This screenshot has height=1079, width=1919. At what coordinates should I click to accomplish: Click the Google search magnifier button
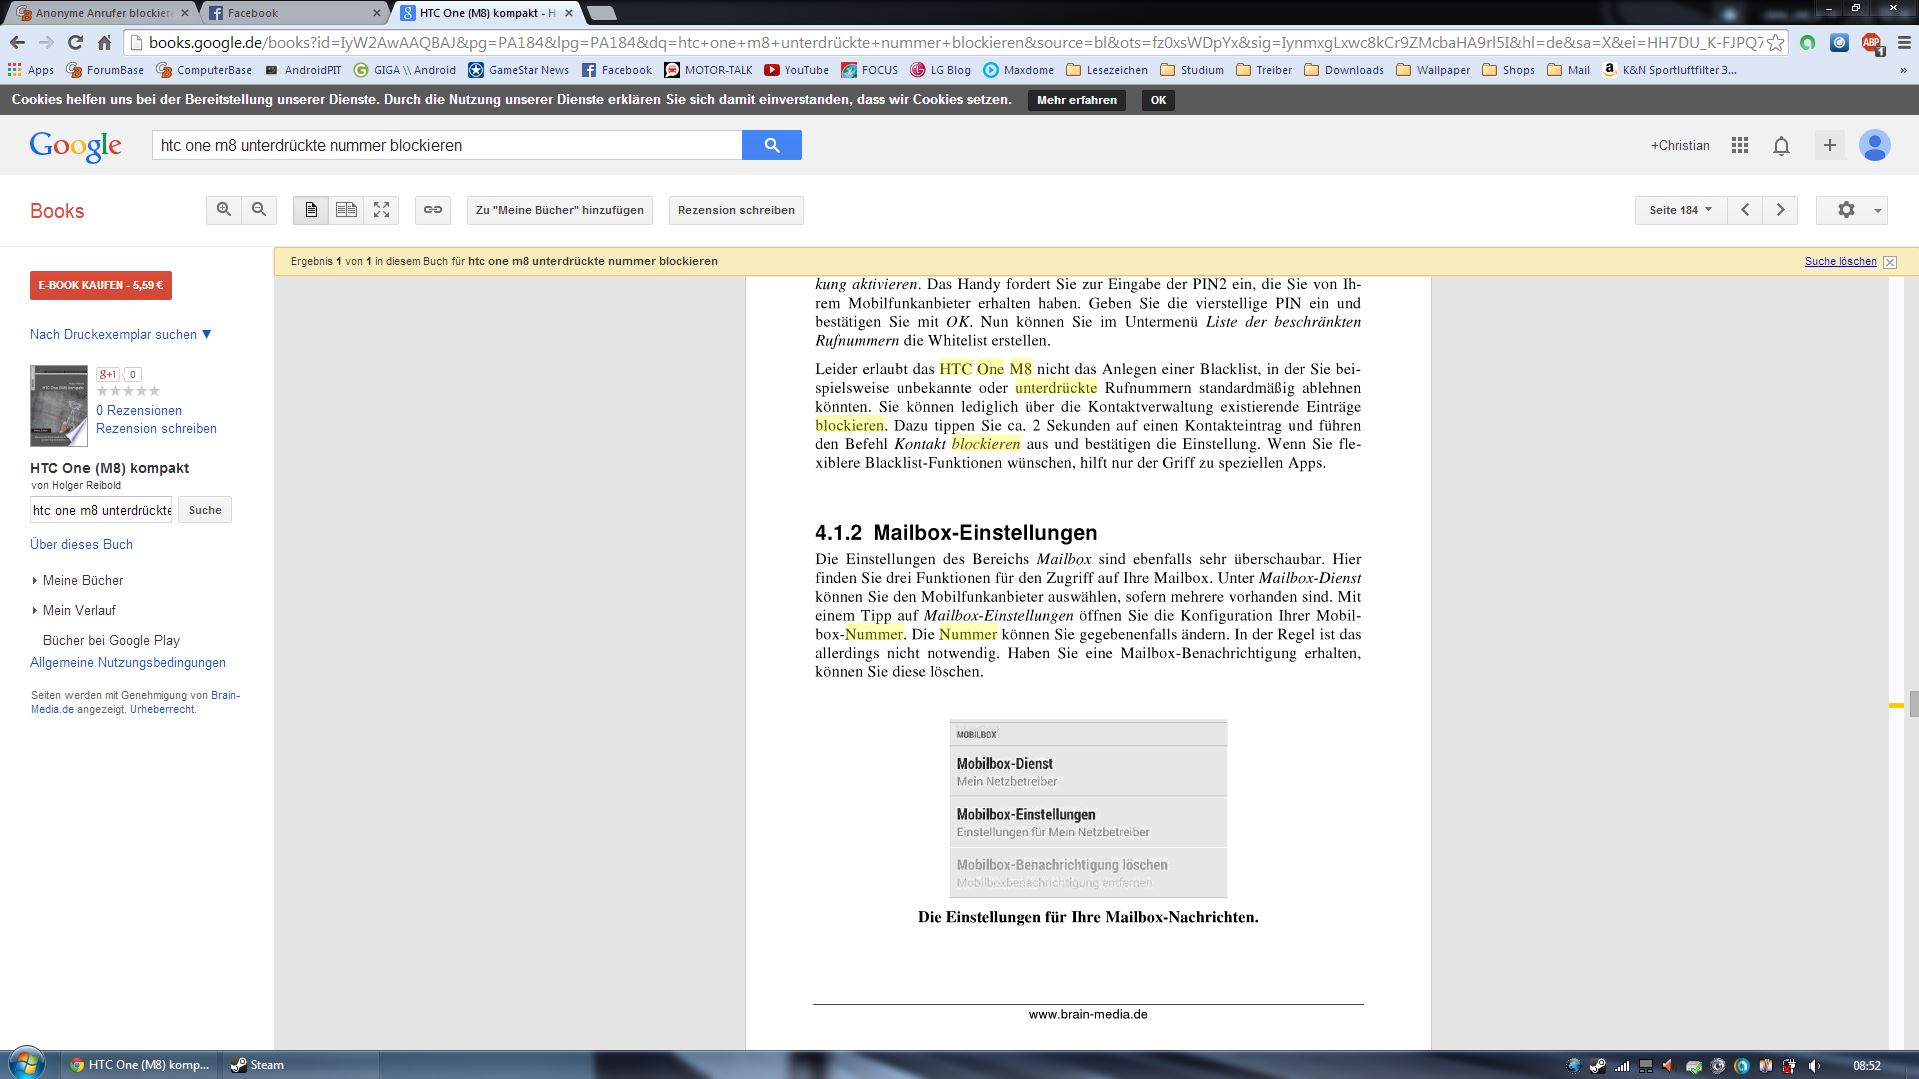tap(771, 145)
